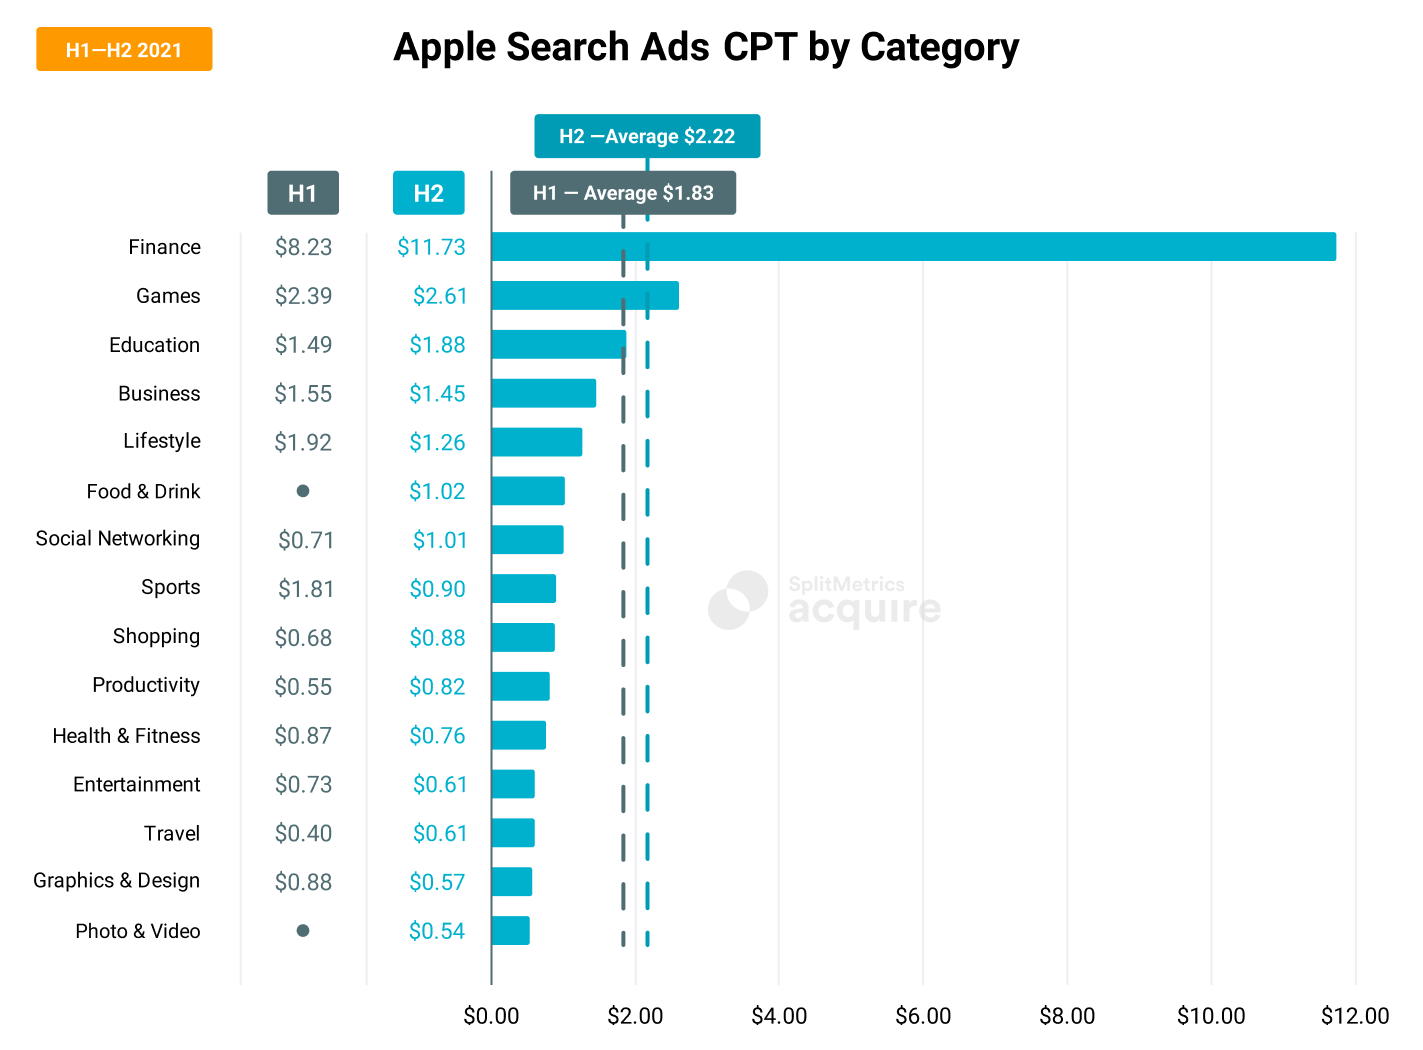Click the Education category label
Screen dimensions: 1423x1050
pyautogui.click(x=155, y=345)
